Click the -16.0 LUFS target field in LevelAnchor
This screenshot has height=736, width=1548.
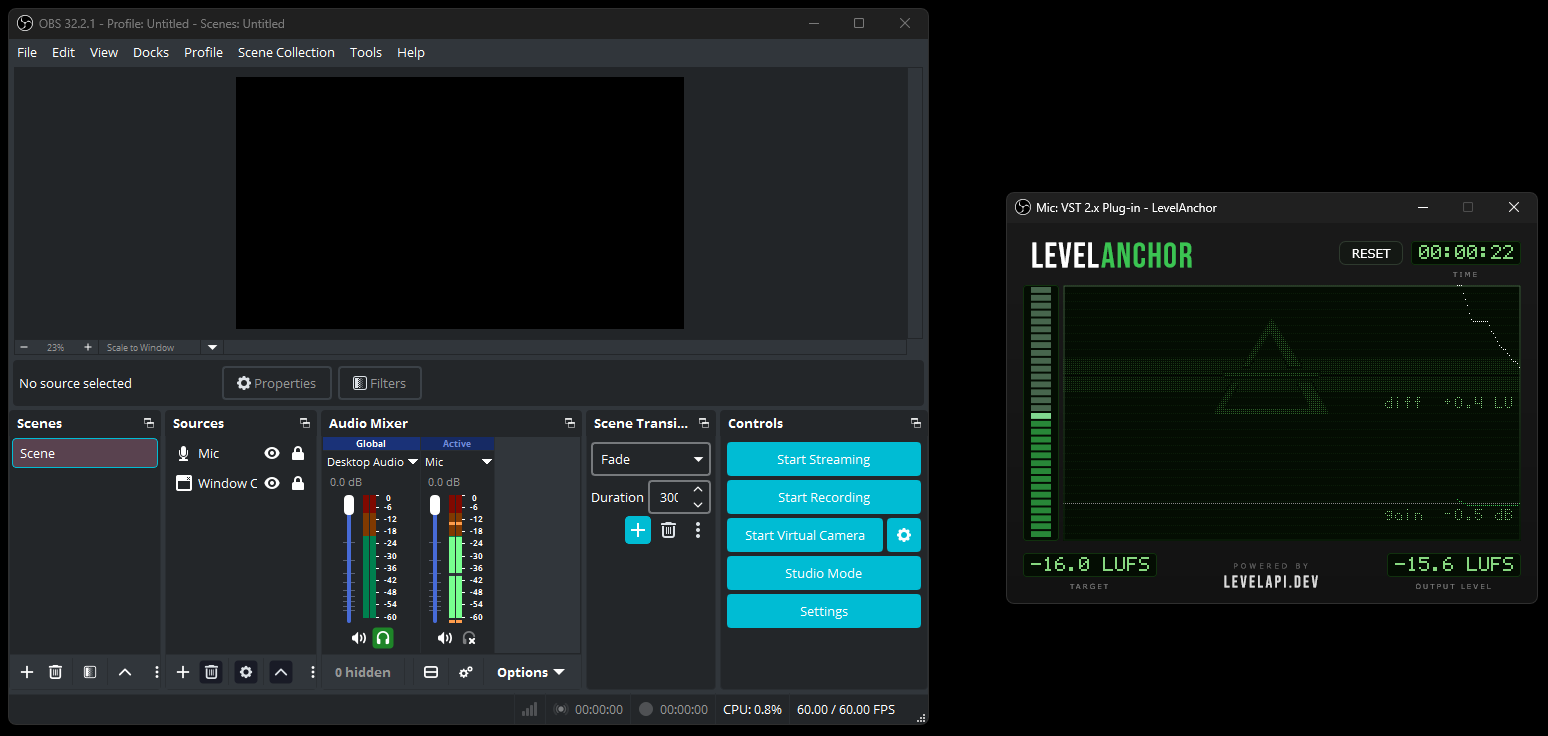pyautogui.click(x=1090, y=564)
